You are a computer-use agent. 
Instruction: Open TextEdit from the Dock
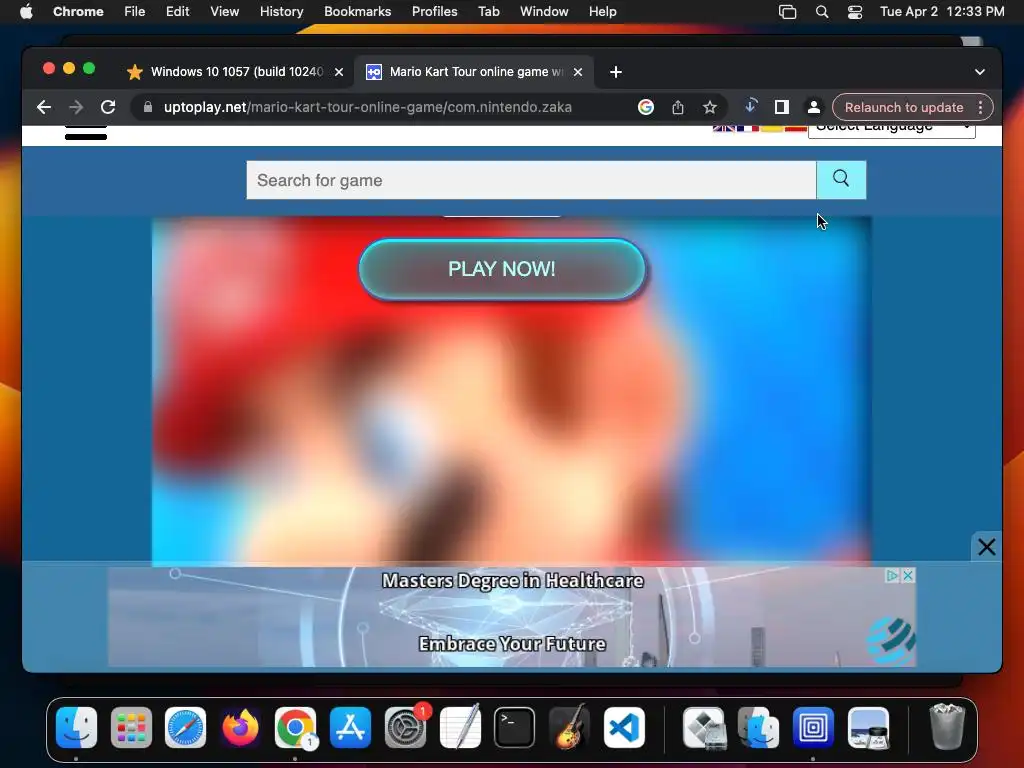point(460,728)
